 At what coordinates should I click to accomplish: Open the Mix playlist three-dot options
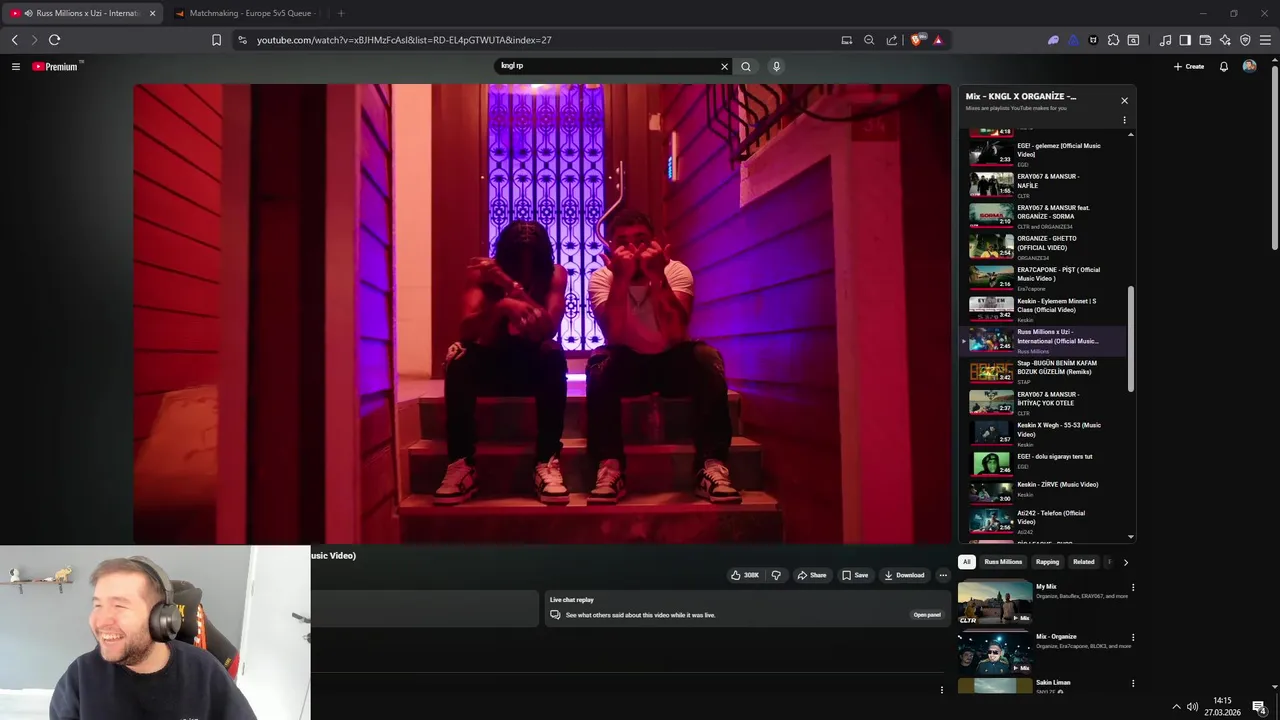1124,120
